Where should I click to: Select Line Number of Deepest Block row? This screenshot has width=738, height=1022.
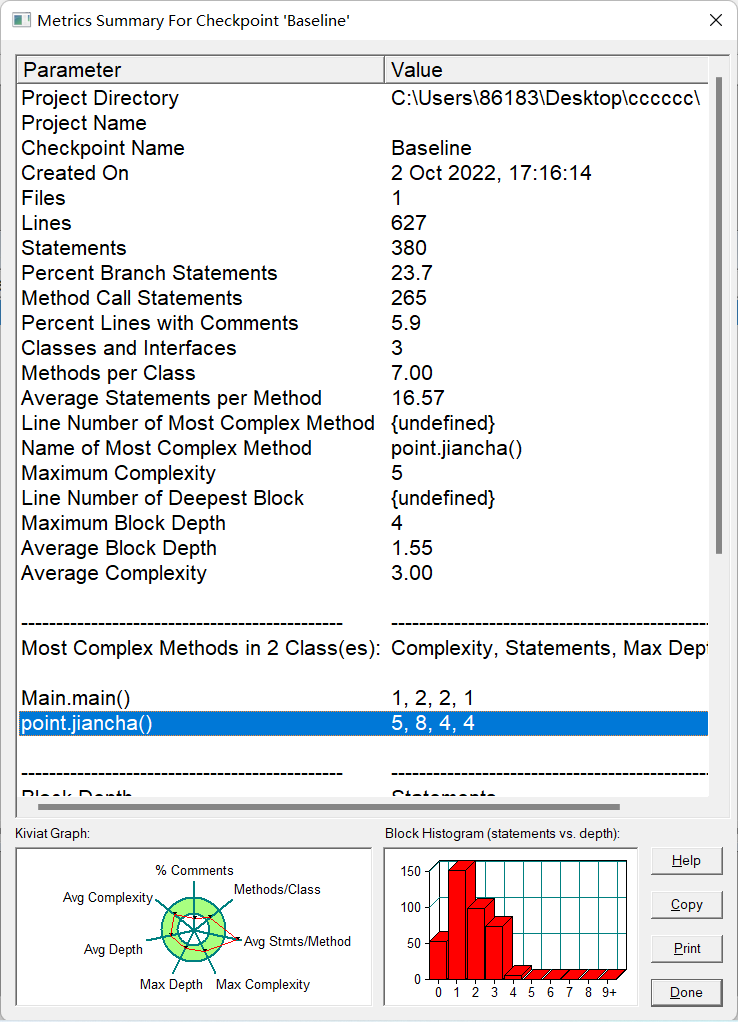(x=363, y=498)
